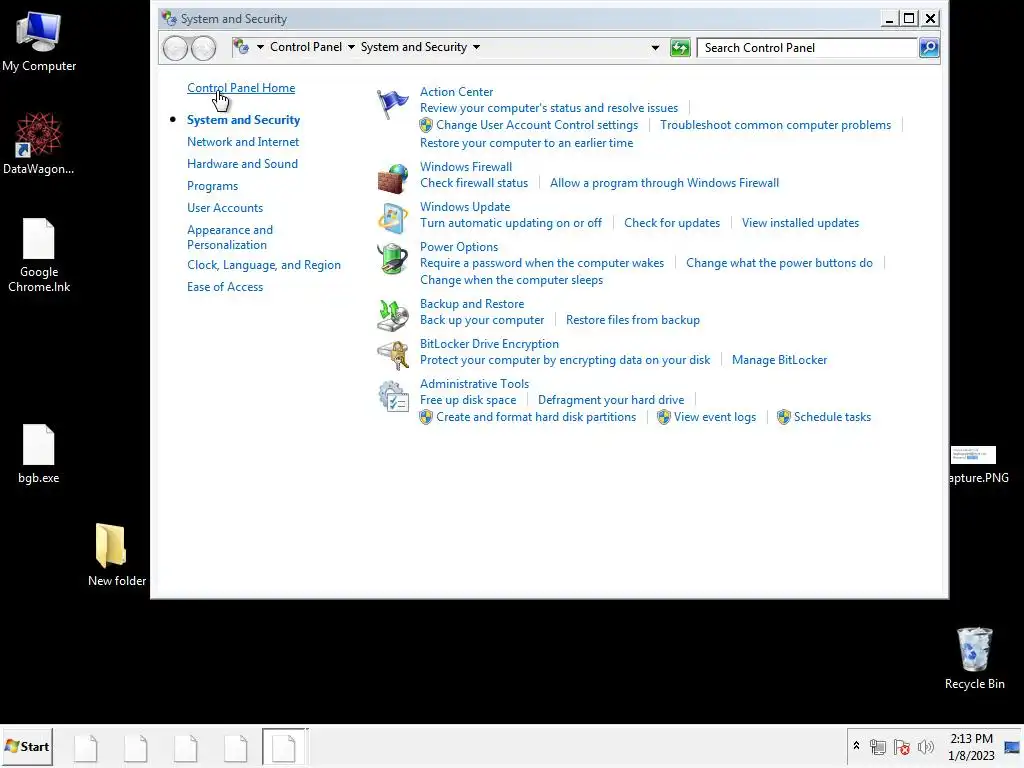Open Clock, Language, and Region category
The height and width of the screenshot is (768, 1024).
pos(264,265)
